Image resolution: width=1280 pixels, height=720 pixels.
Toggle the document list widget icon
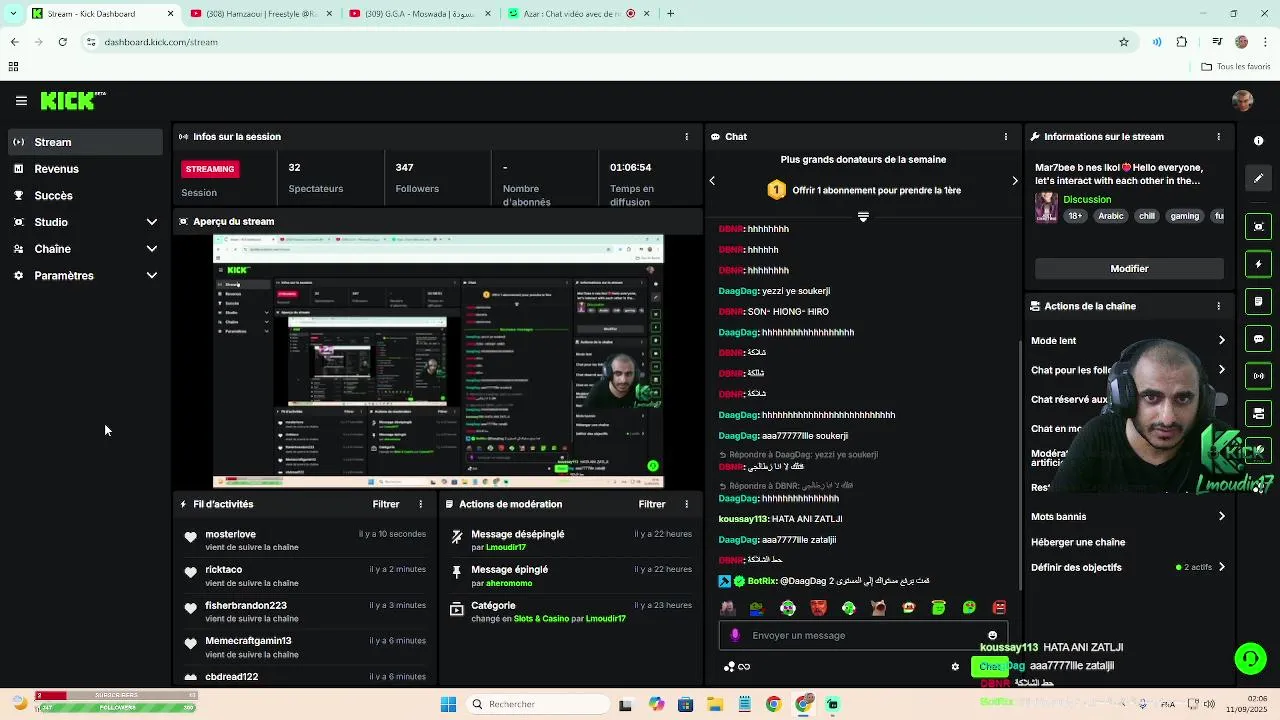[x=1259, y=302]
